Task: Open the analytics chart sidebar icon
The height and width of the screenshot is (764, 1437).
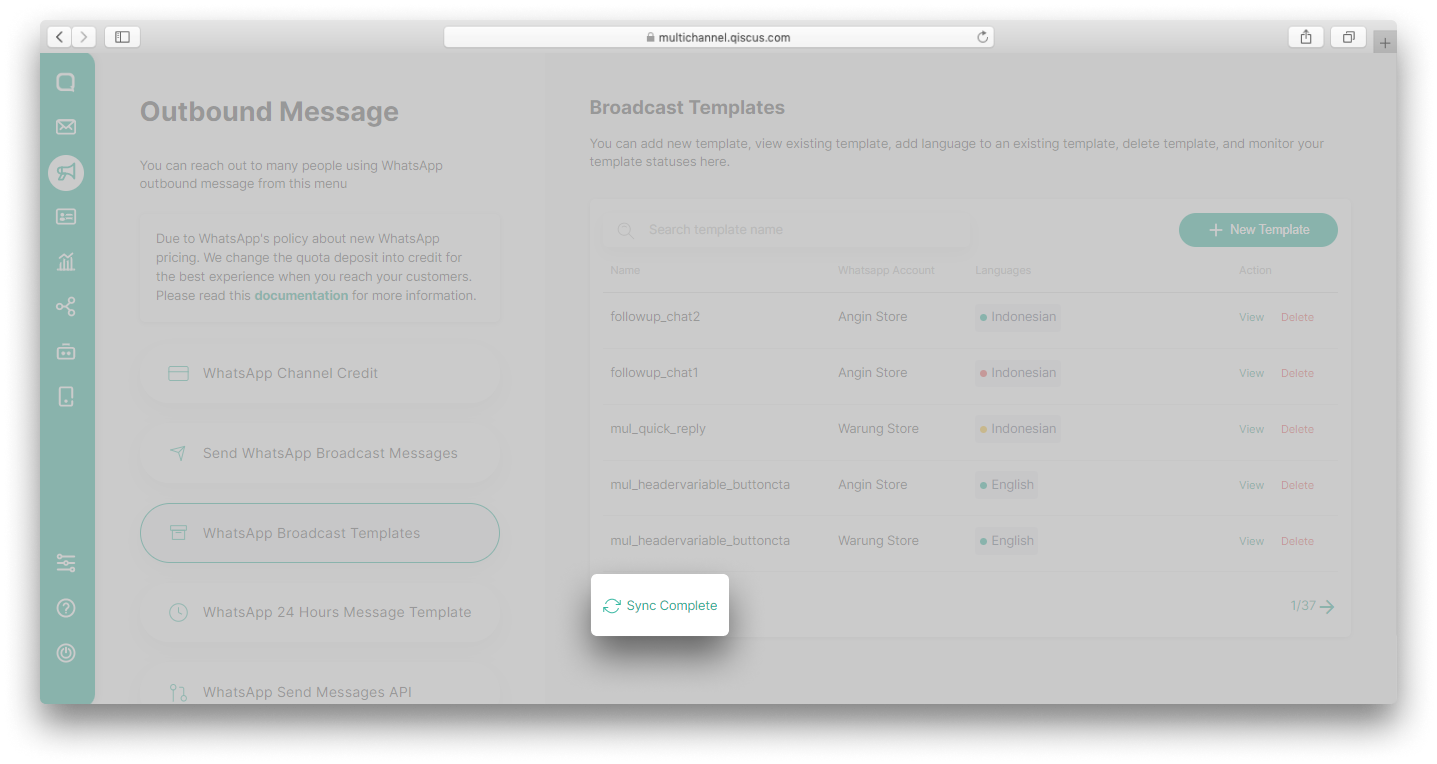Action: click(x=66, y=262)
